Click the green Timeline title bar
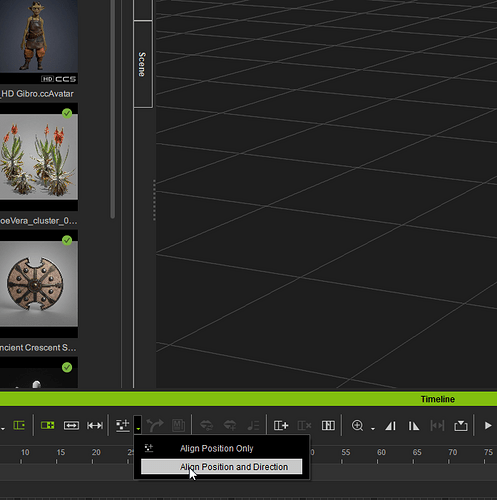 (248, 399)
